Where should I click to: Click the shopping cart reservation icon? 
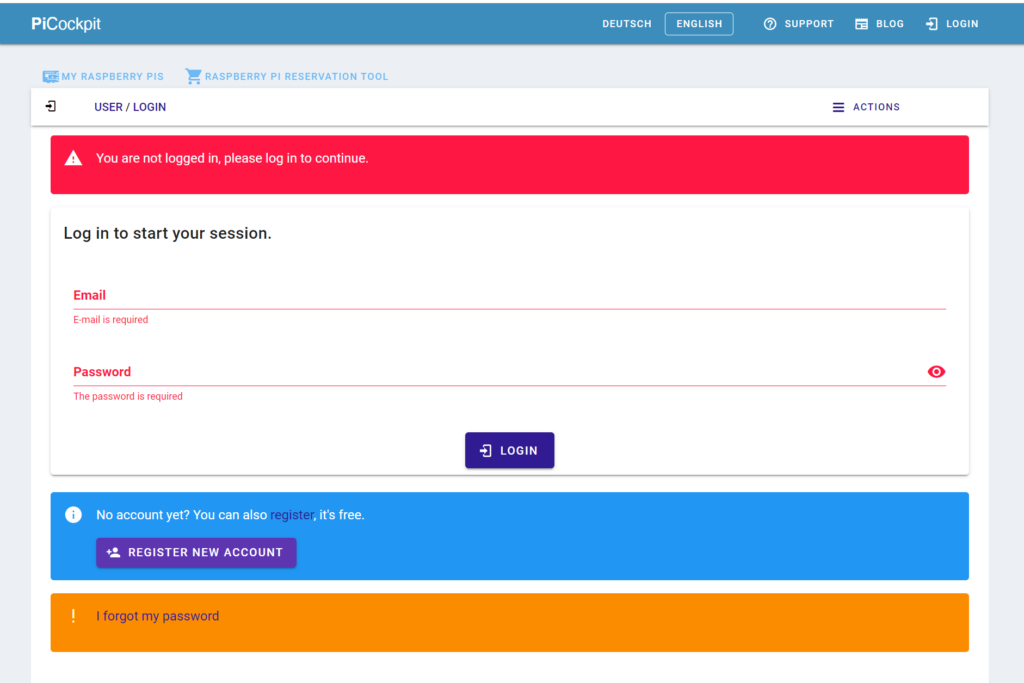coord(193,76)
